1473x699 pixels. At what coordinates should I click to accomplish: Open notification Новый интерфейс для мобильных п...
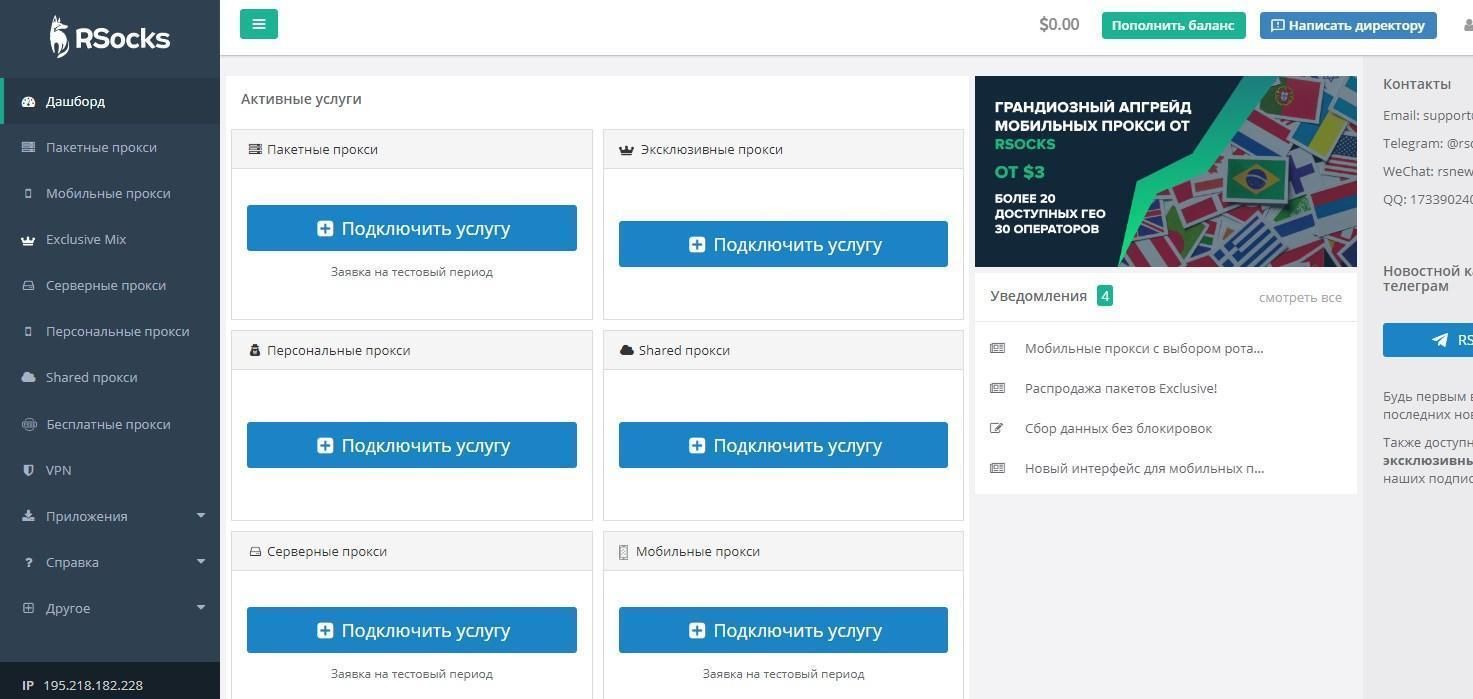point(1144,468)
